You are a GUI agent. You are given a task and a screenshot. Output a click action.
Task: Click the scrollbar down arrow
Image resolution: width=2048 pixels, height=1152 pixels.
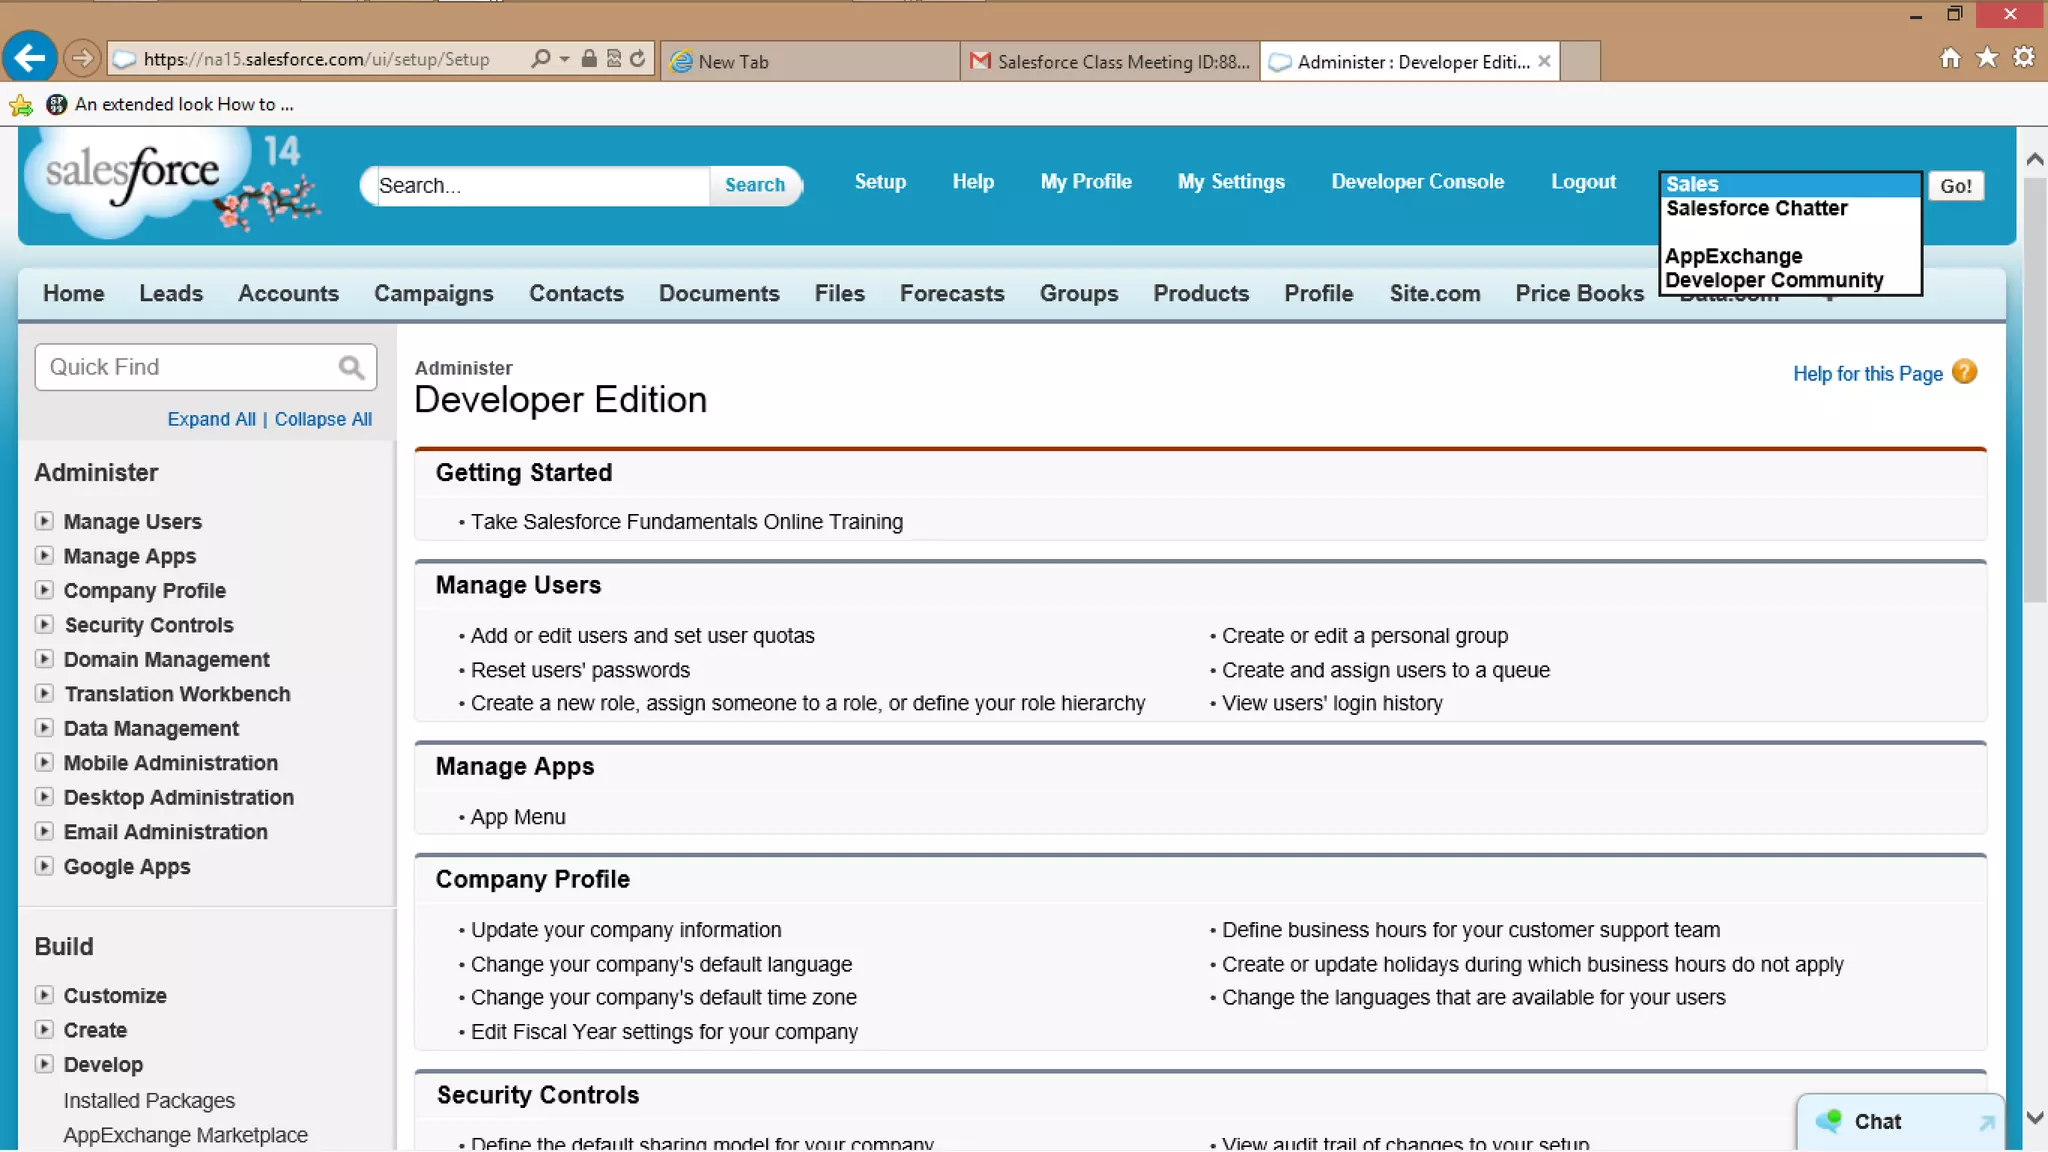(x=2035, y=1117)
